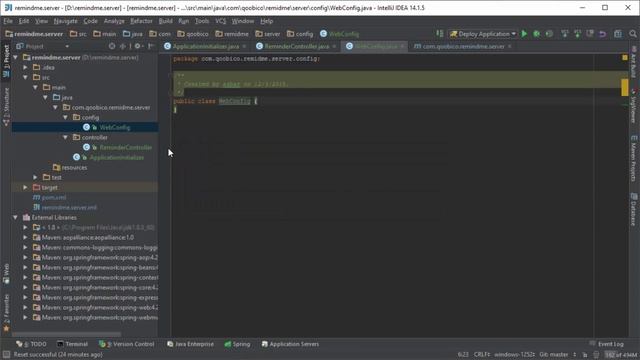This screenshot has width=640, height=360.
Task: Collapse External Libraries node
Action: pyautogui.click(x=16, y=218)
